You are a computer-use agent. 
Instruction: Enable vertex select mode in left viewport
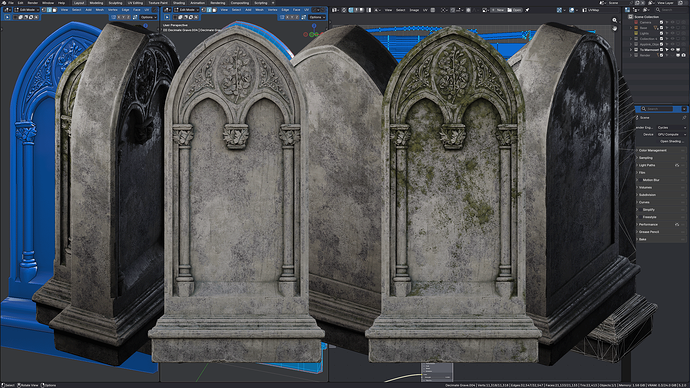pos(44,10)
